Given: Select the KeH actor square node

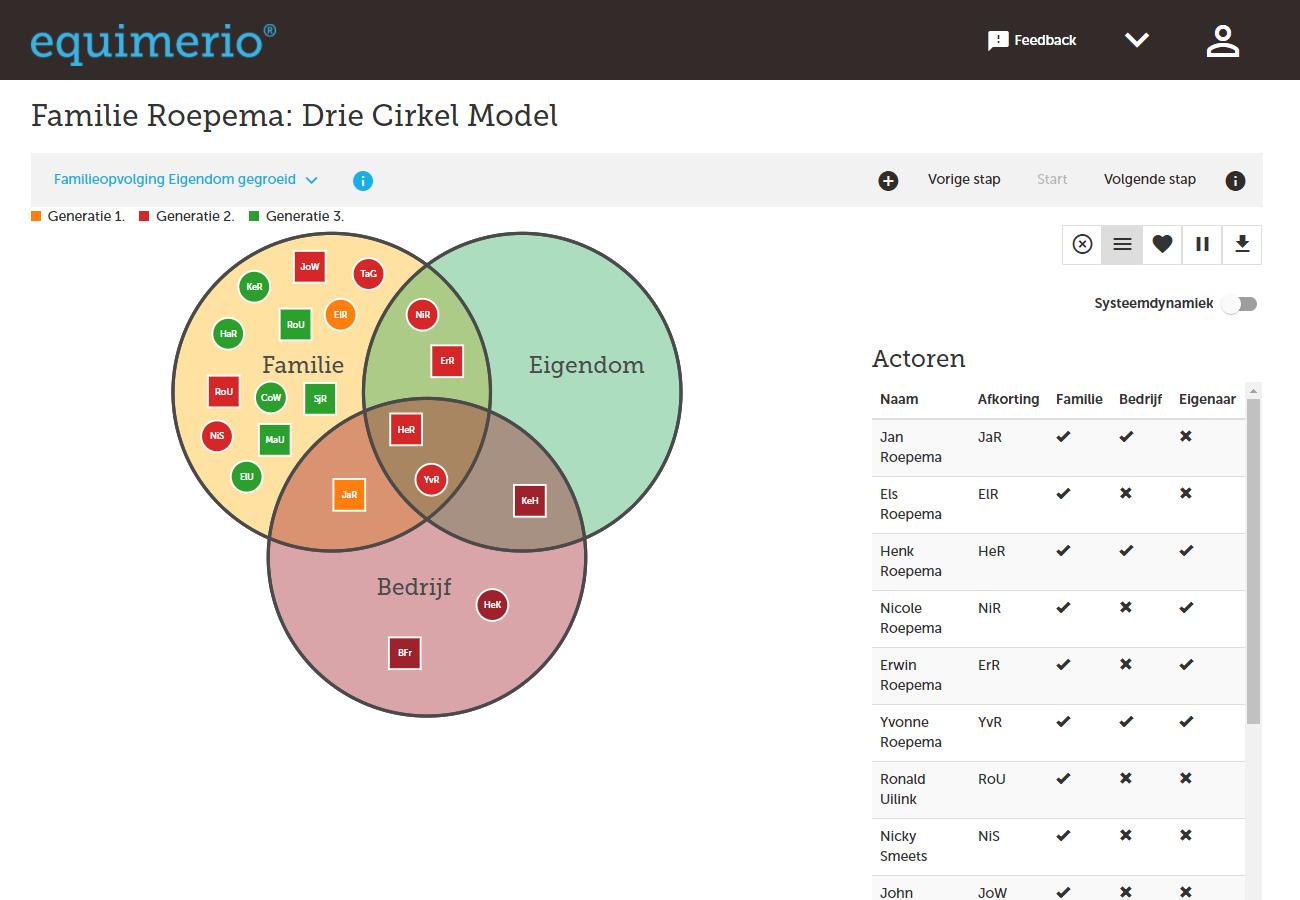Looking at the screenshot, I should tap(530, 501).
